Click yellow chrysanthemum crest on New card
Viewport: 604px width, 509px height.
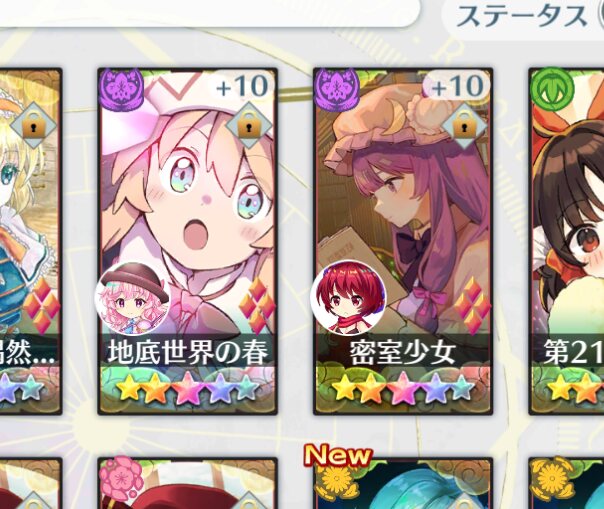[x=337, y=478]
